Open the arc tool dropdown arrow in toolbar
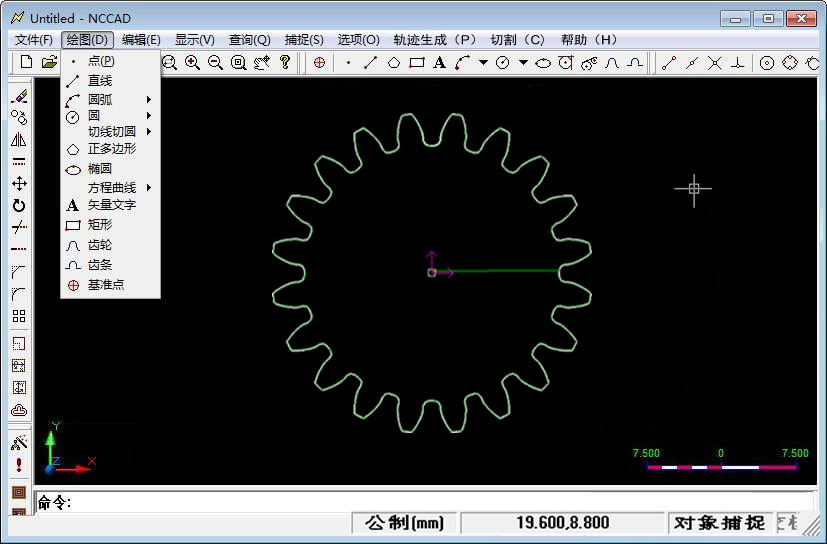The width and height of the screenshot is (827, 544). (x=483, y=62)
